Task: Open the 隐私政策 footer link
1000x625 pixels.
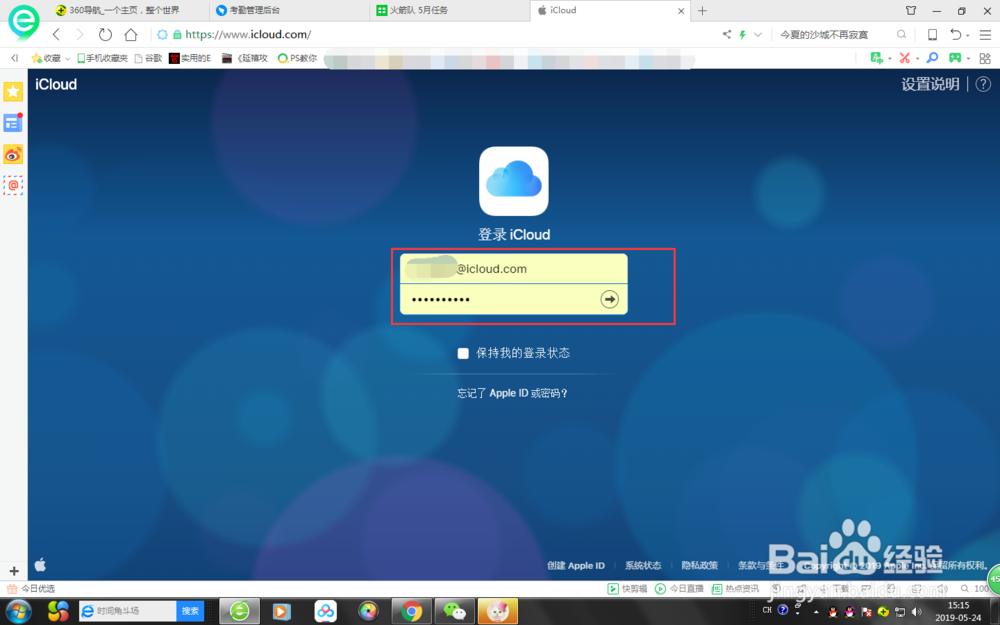Action: 700,566
